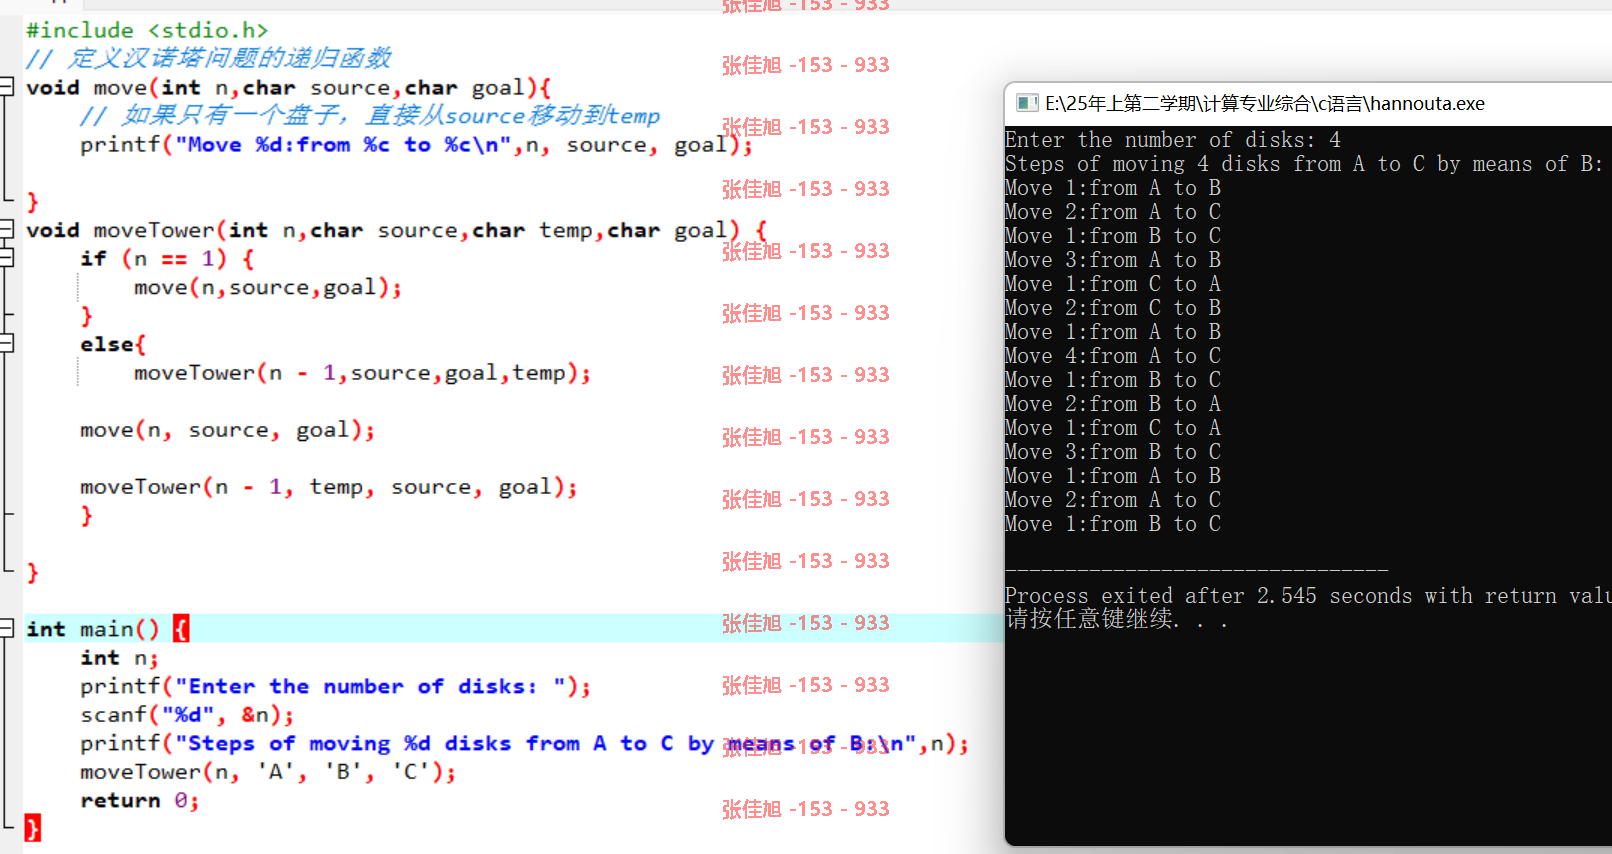The width and height of the screenshot is (1612, 854).
Task: Click the highlighted 'int main() {' line
Action: [107, 628]
